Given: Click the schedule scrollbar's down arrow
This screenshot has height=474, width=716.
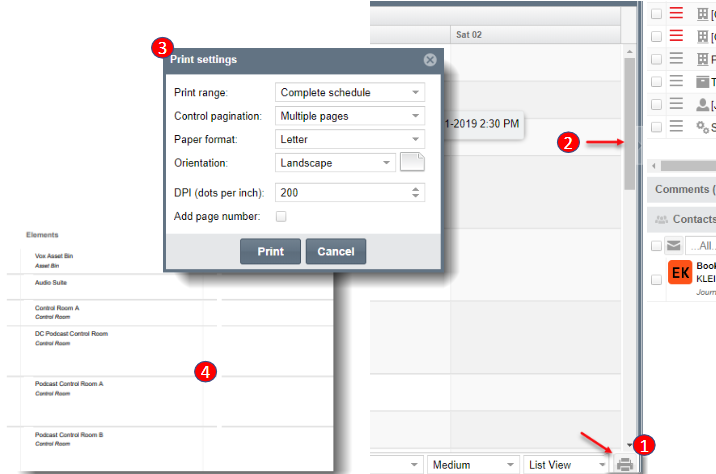Looking at the screenshot, I should (x=630, y=445).
